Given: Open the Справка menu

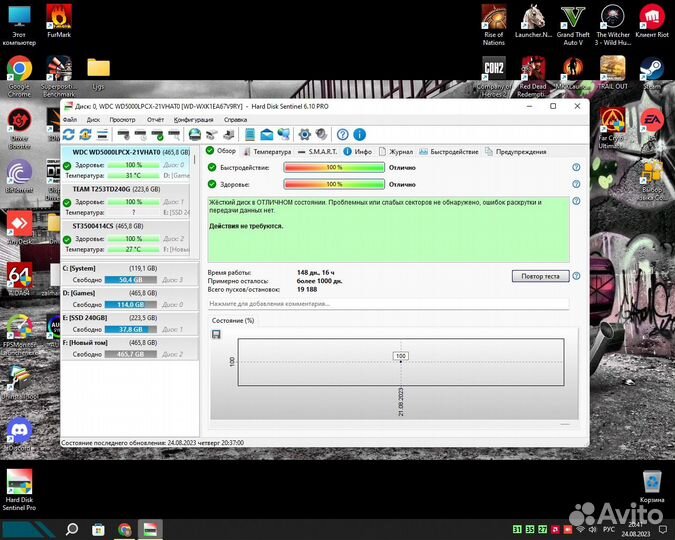Looking at the screenshot, I should click(x=235, y=120).
